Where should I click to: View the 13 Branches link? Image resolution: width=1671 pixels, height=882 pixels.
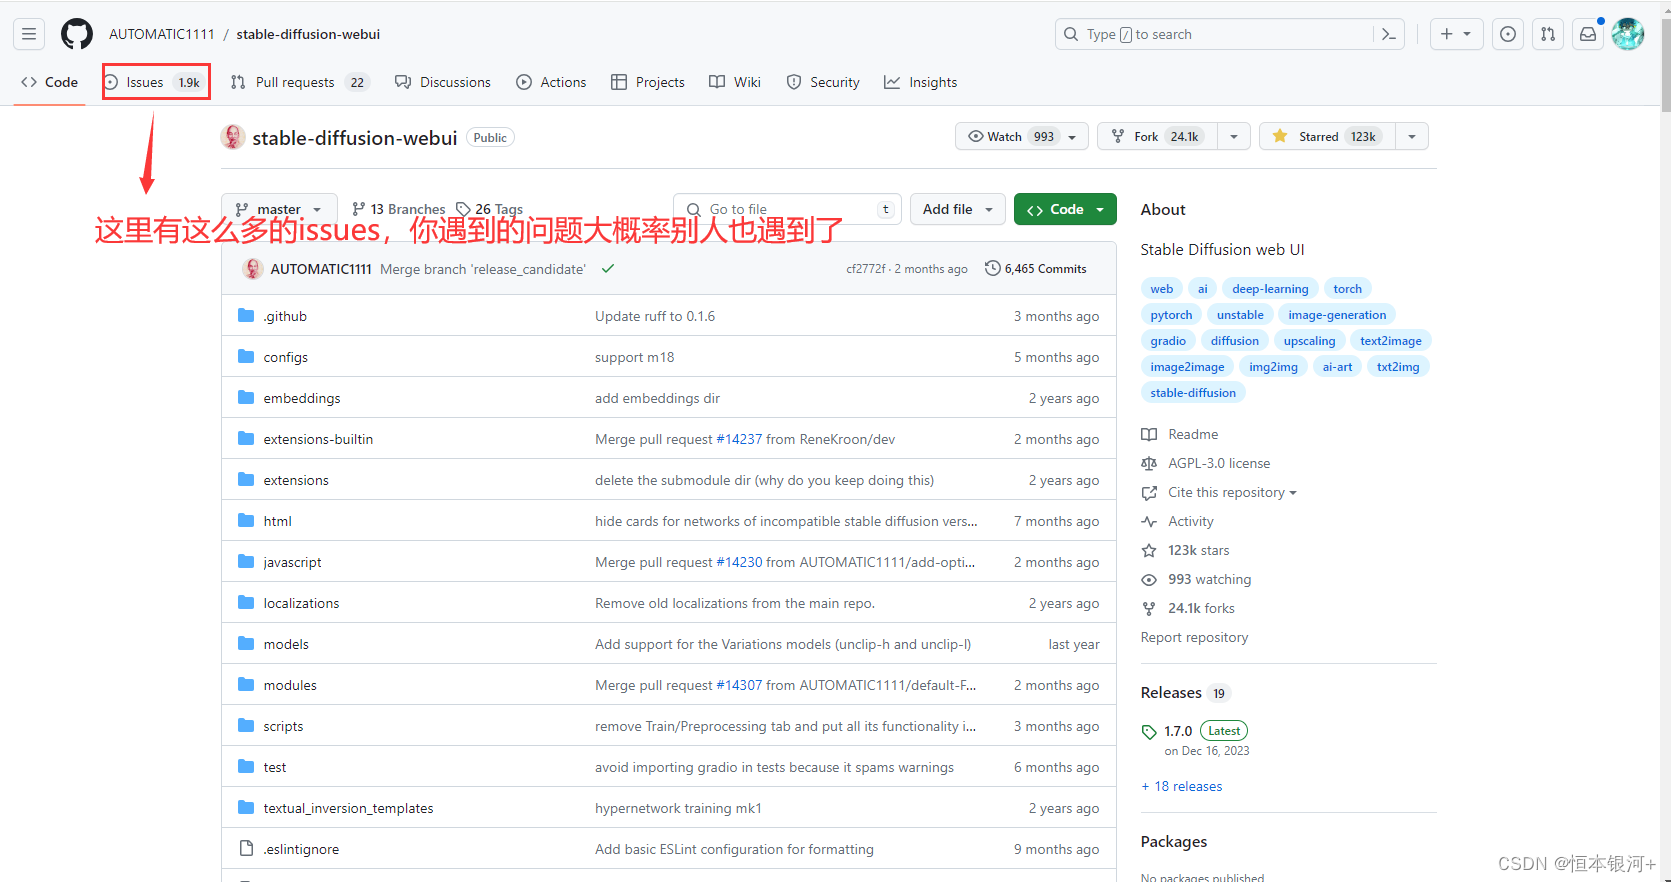pos(399,209)
